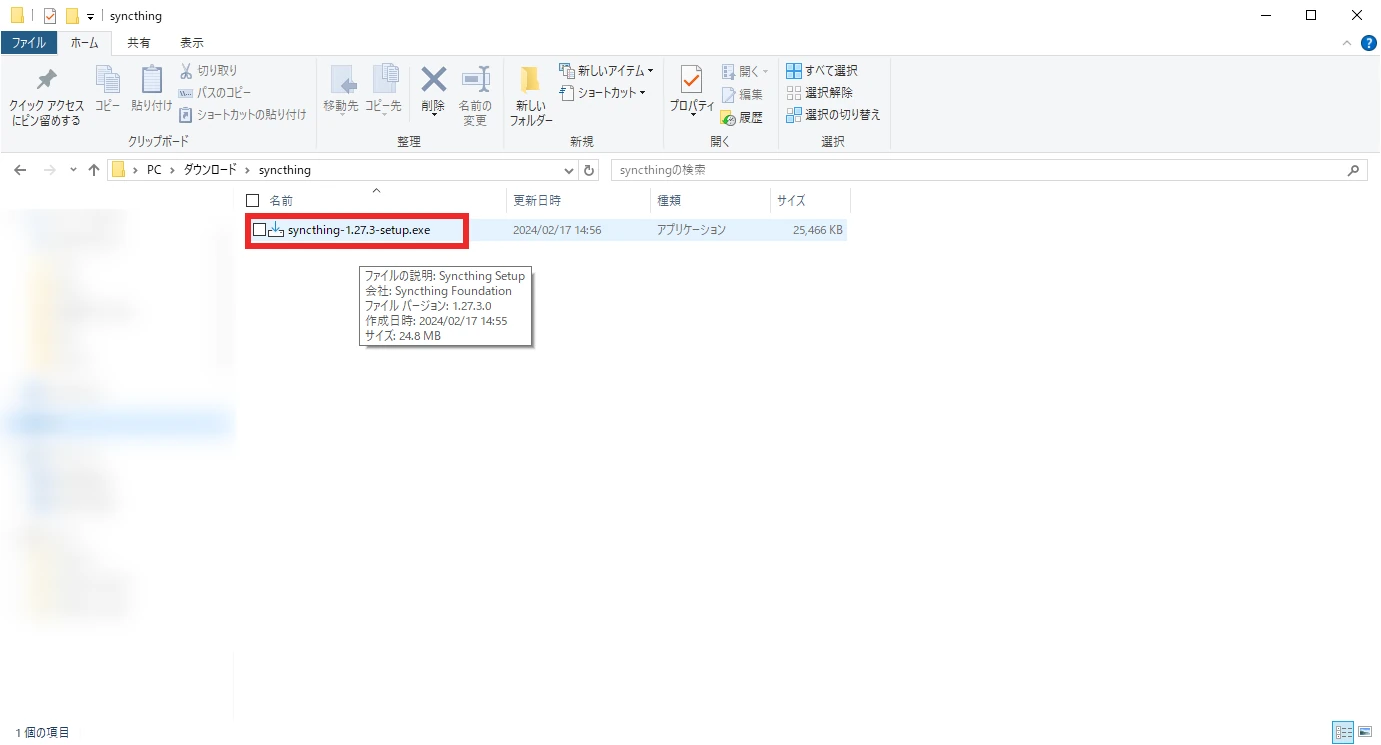1381x745 pixels.
Task: Click the Delete (削除) red X button
Action: coord(433,91)
